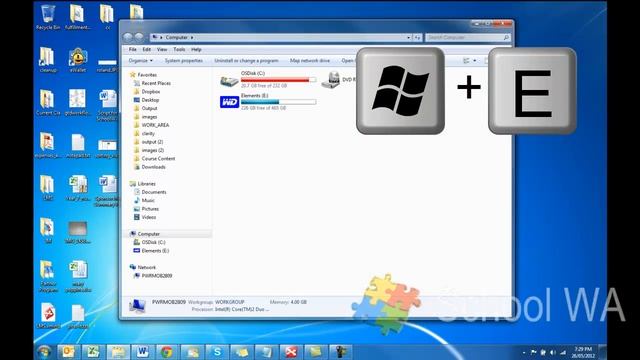640x360 pixels.
Task: Open the Music library
Action: 148,200
